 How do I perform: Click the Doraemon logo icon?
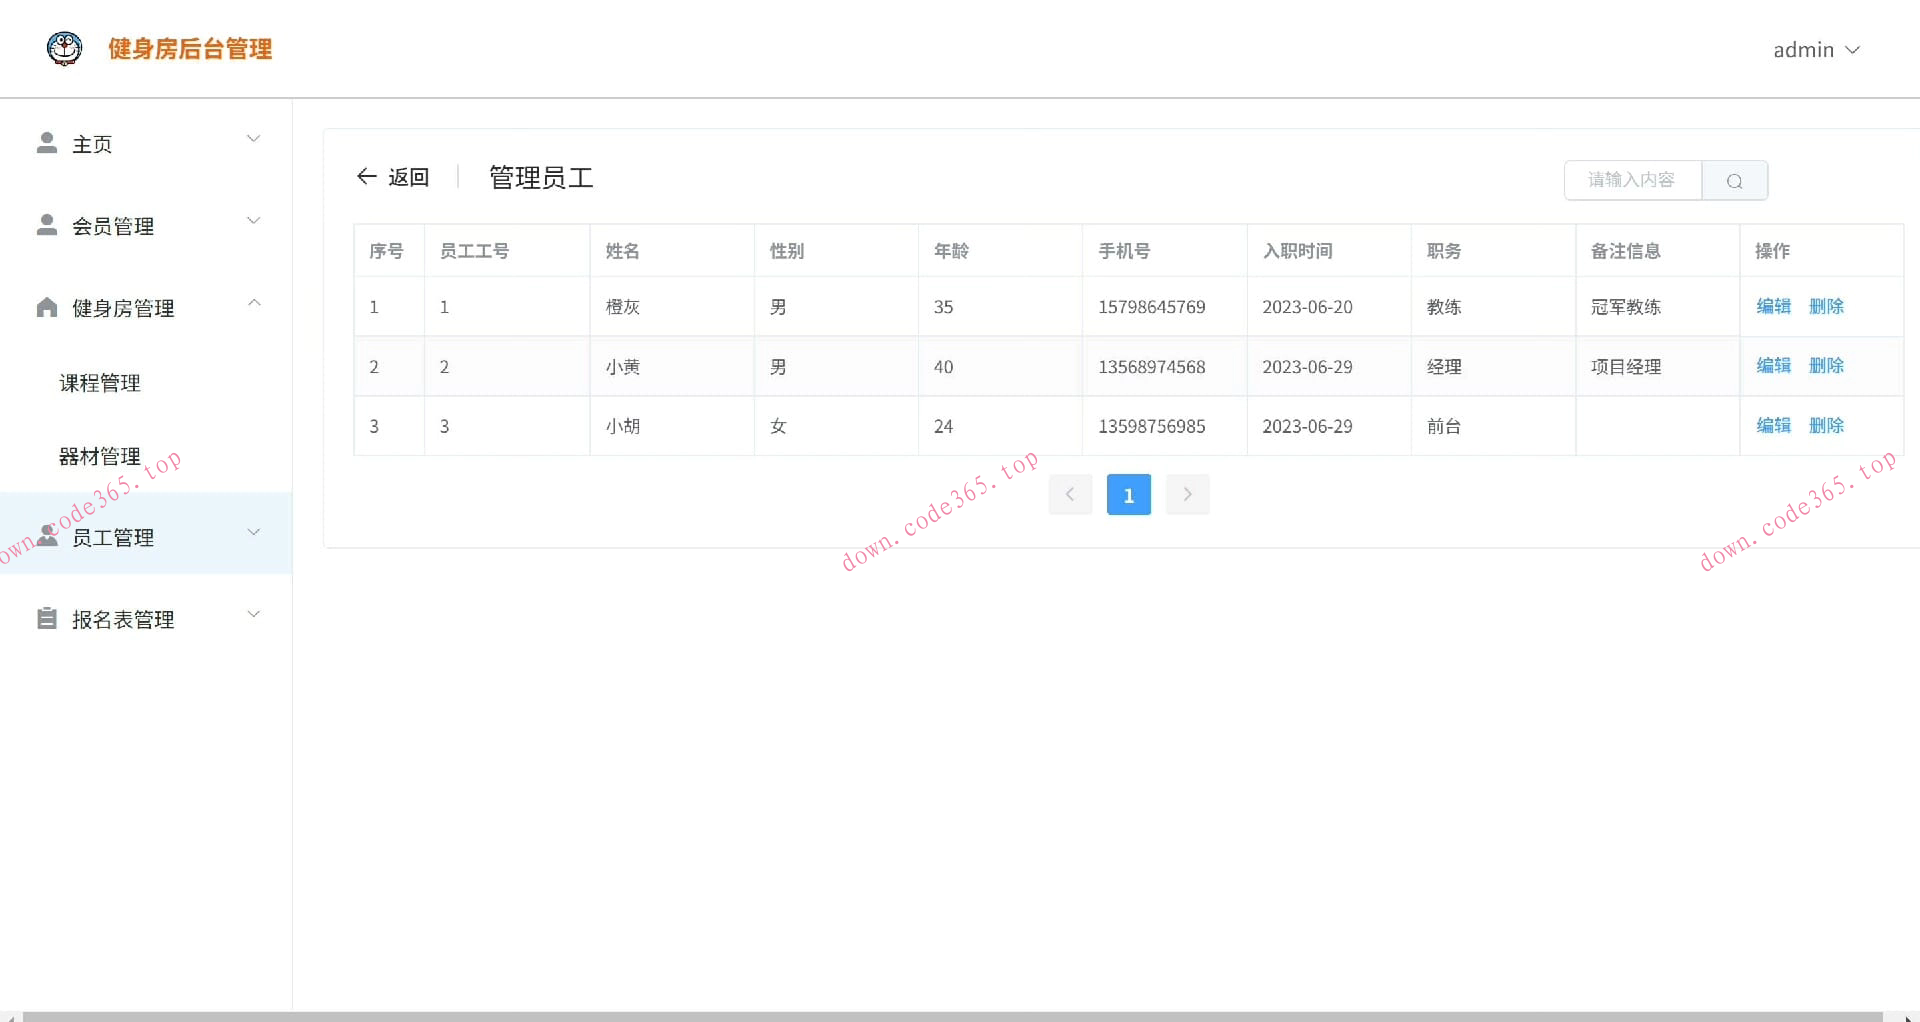[64, 48]
